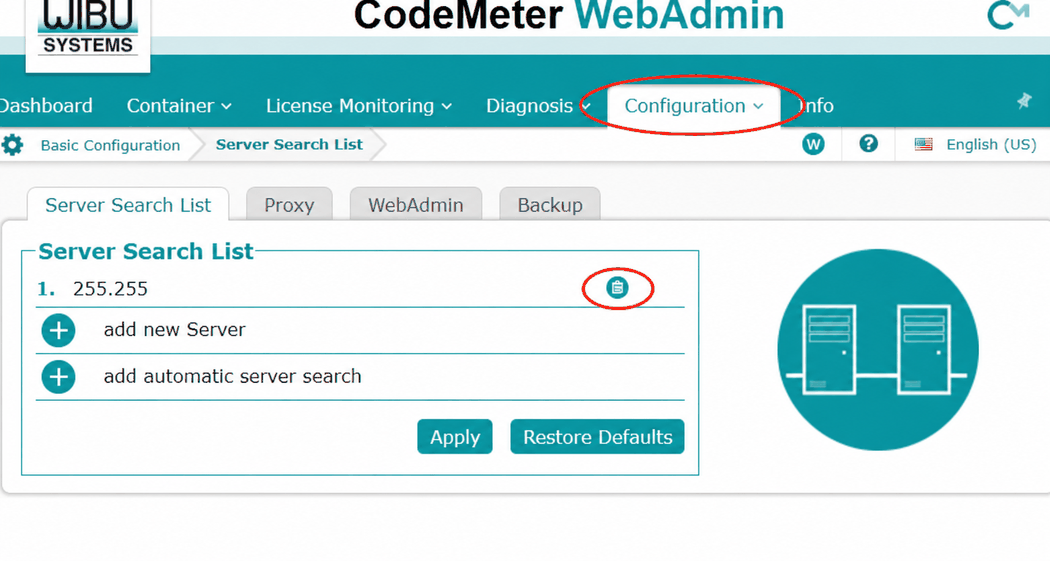The height and width of the screenshot is (561, 1050).
Task: Click the pin icon in the navigation bar
Action: tap(1024, 101)
